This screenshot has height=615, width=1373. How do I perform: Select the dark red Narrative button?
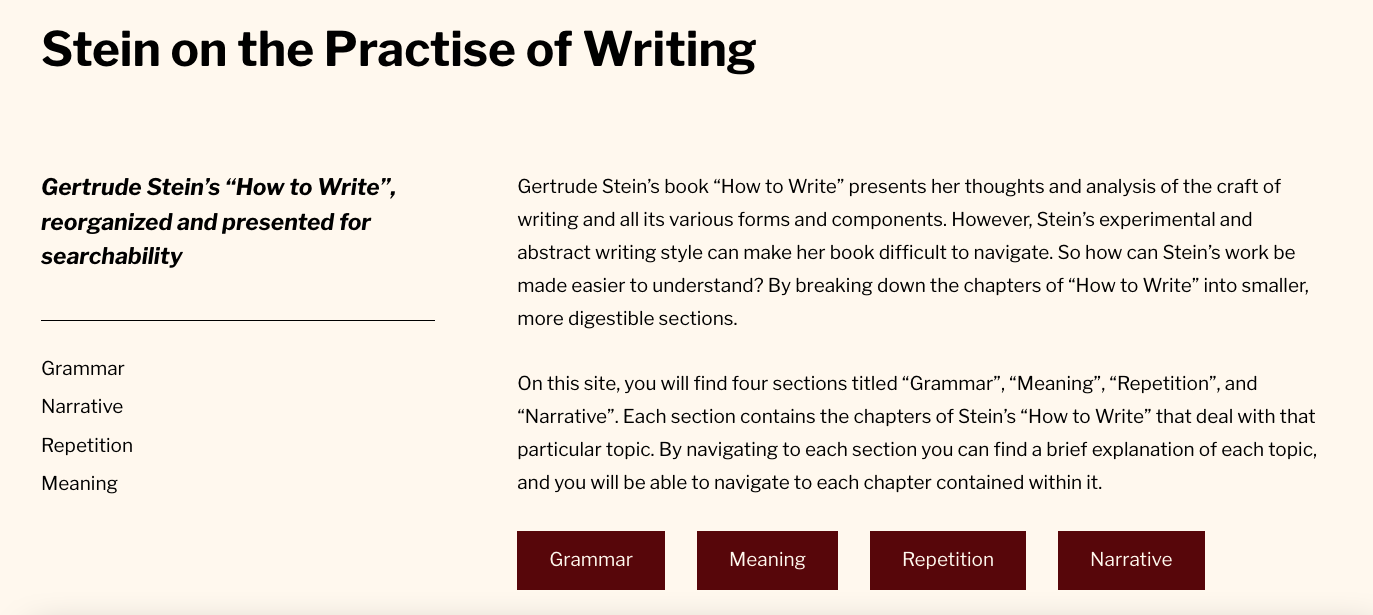click(1131, 560)
